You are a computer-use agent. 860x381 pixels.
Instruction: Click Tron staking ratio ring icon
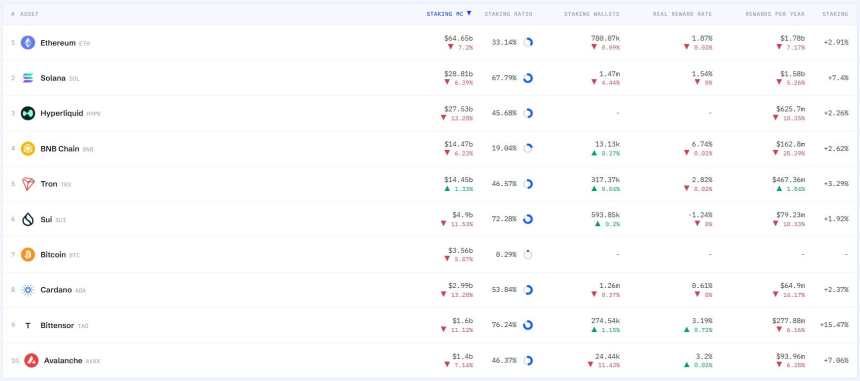coord(528,184)
